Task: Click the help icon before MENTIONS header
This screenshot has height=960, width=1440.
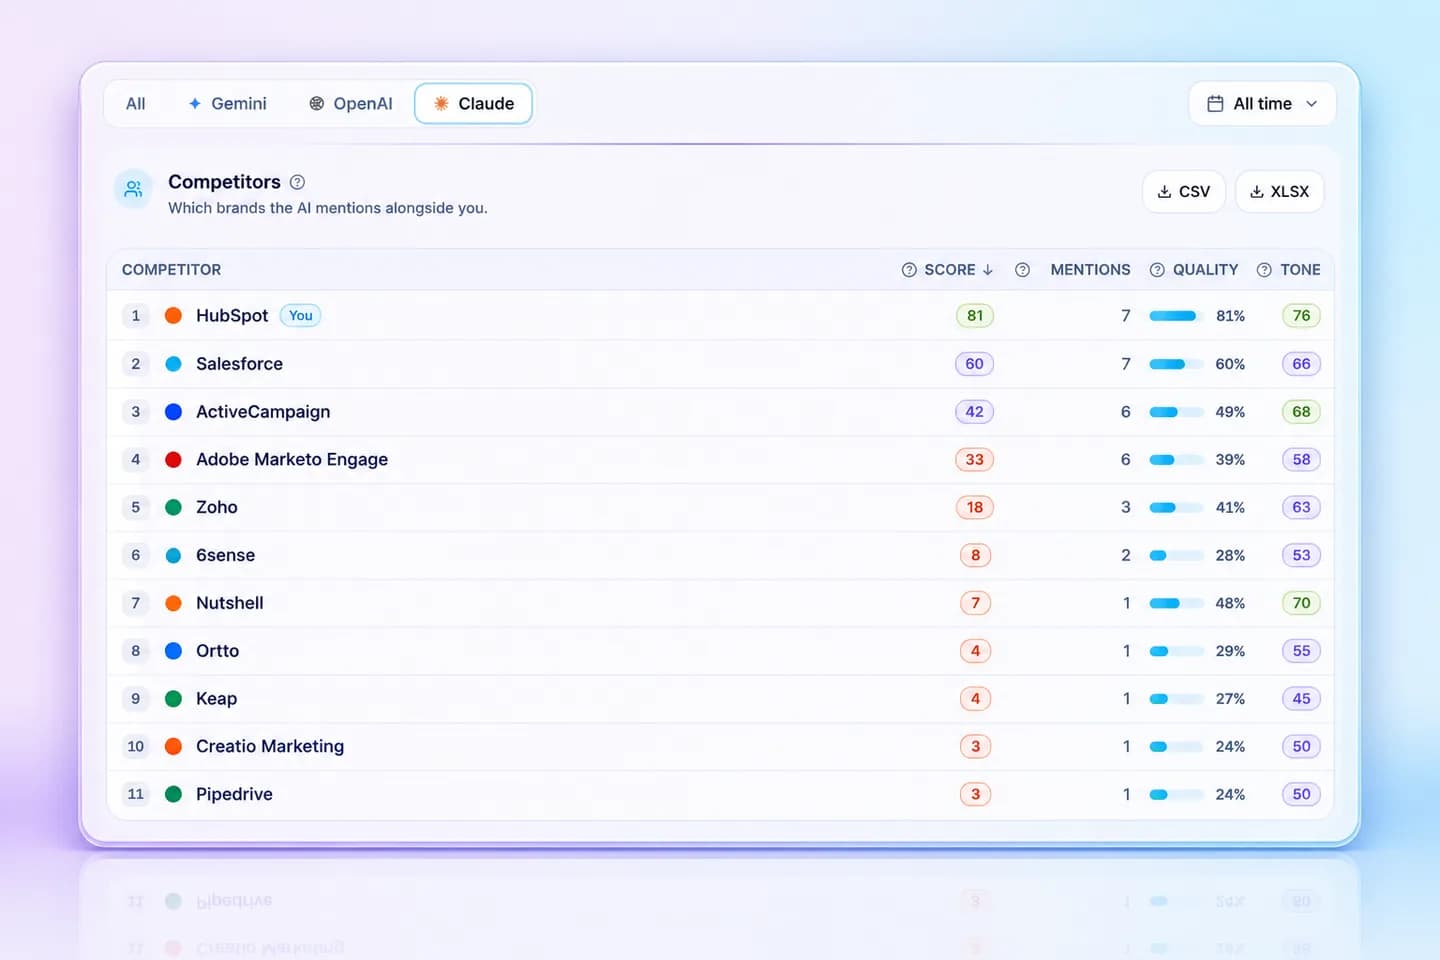Action: tap(1022, 270)
